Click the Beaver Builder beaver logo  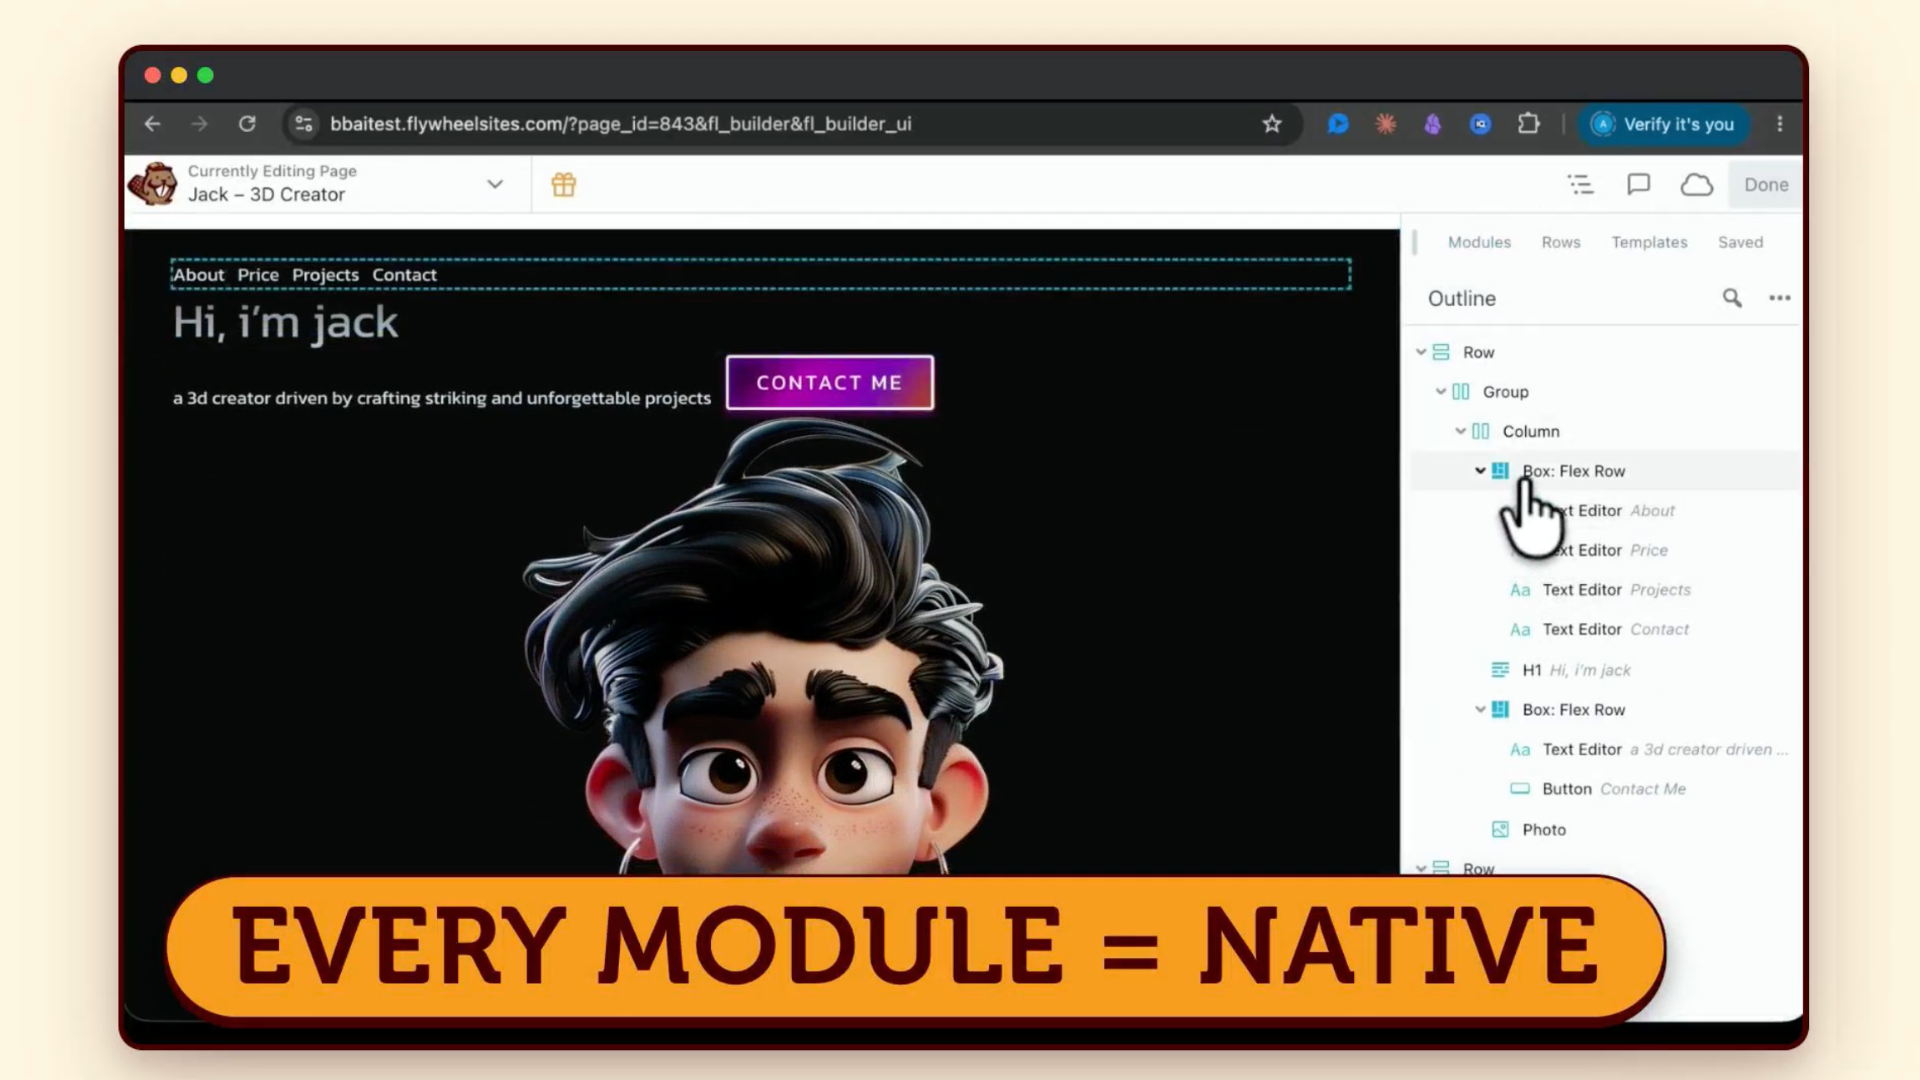point(154,184)
